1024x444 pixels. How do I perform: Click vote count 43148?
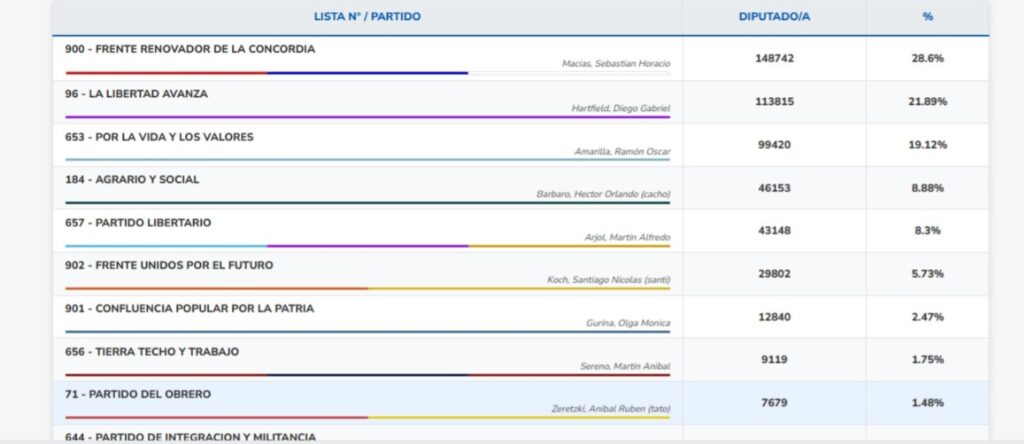(775, 230)
